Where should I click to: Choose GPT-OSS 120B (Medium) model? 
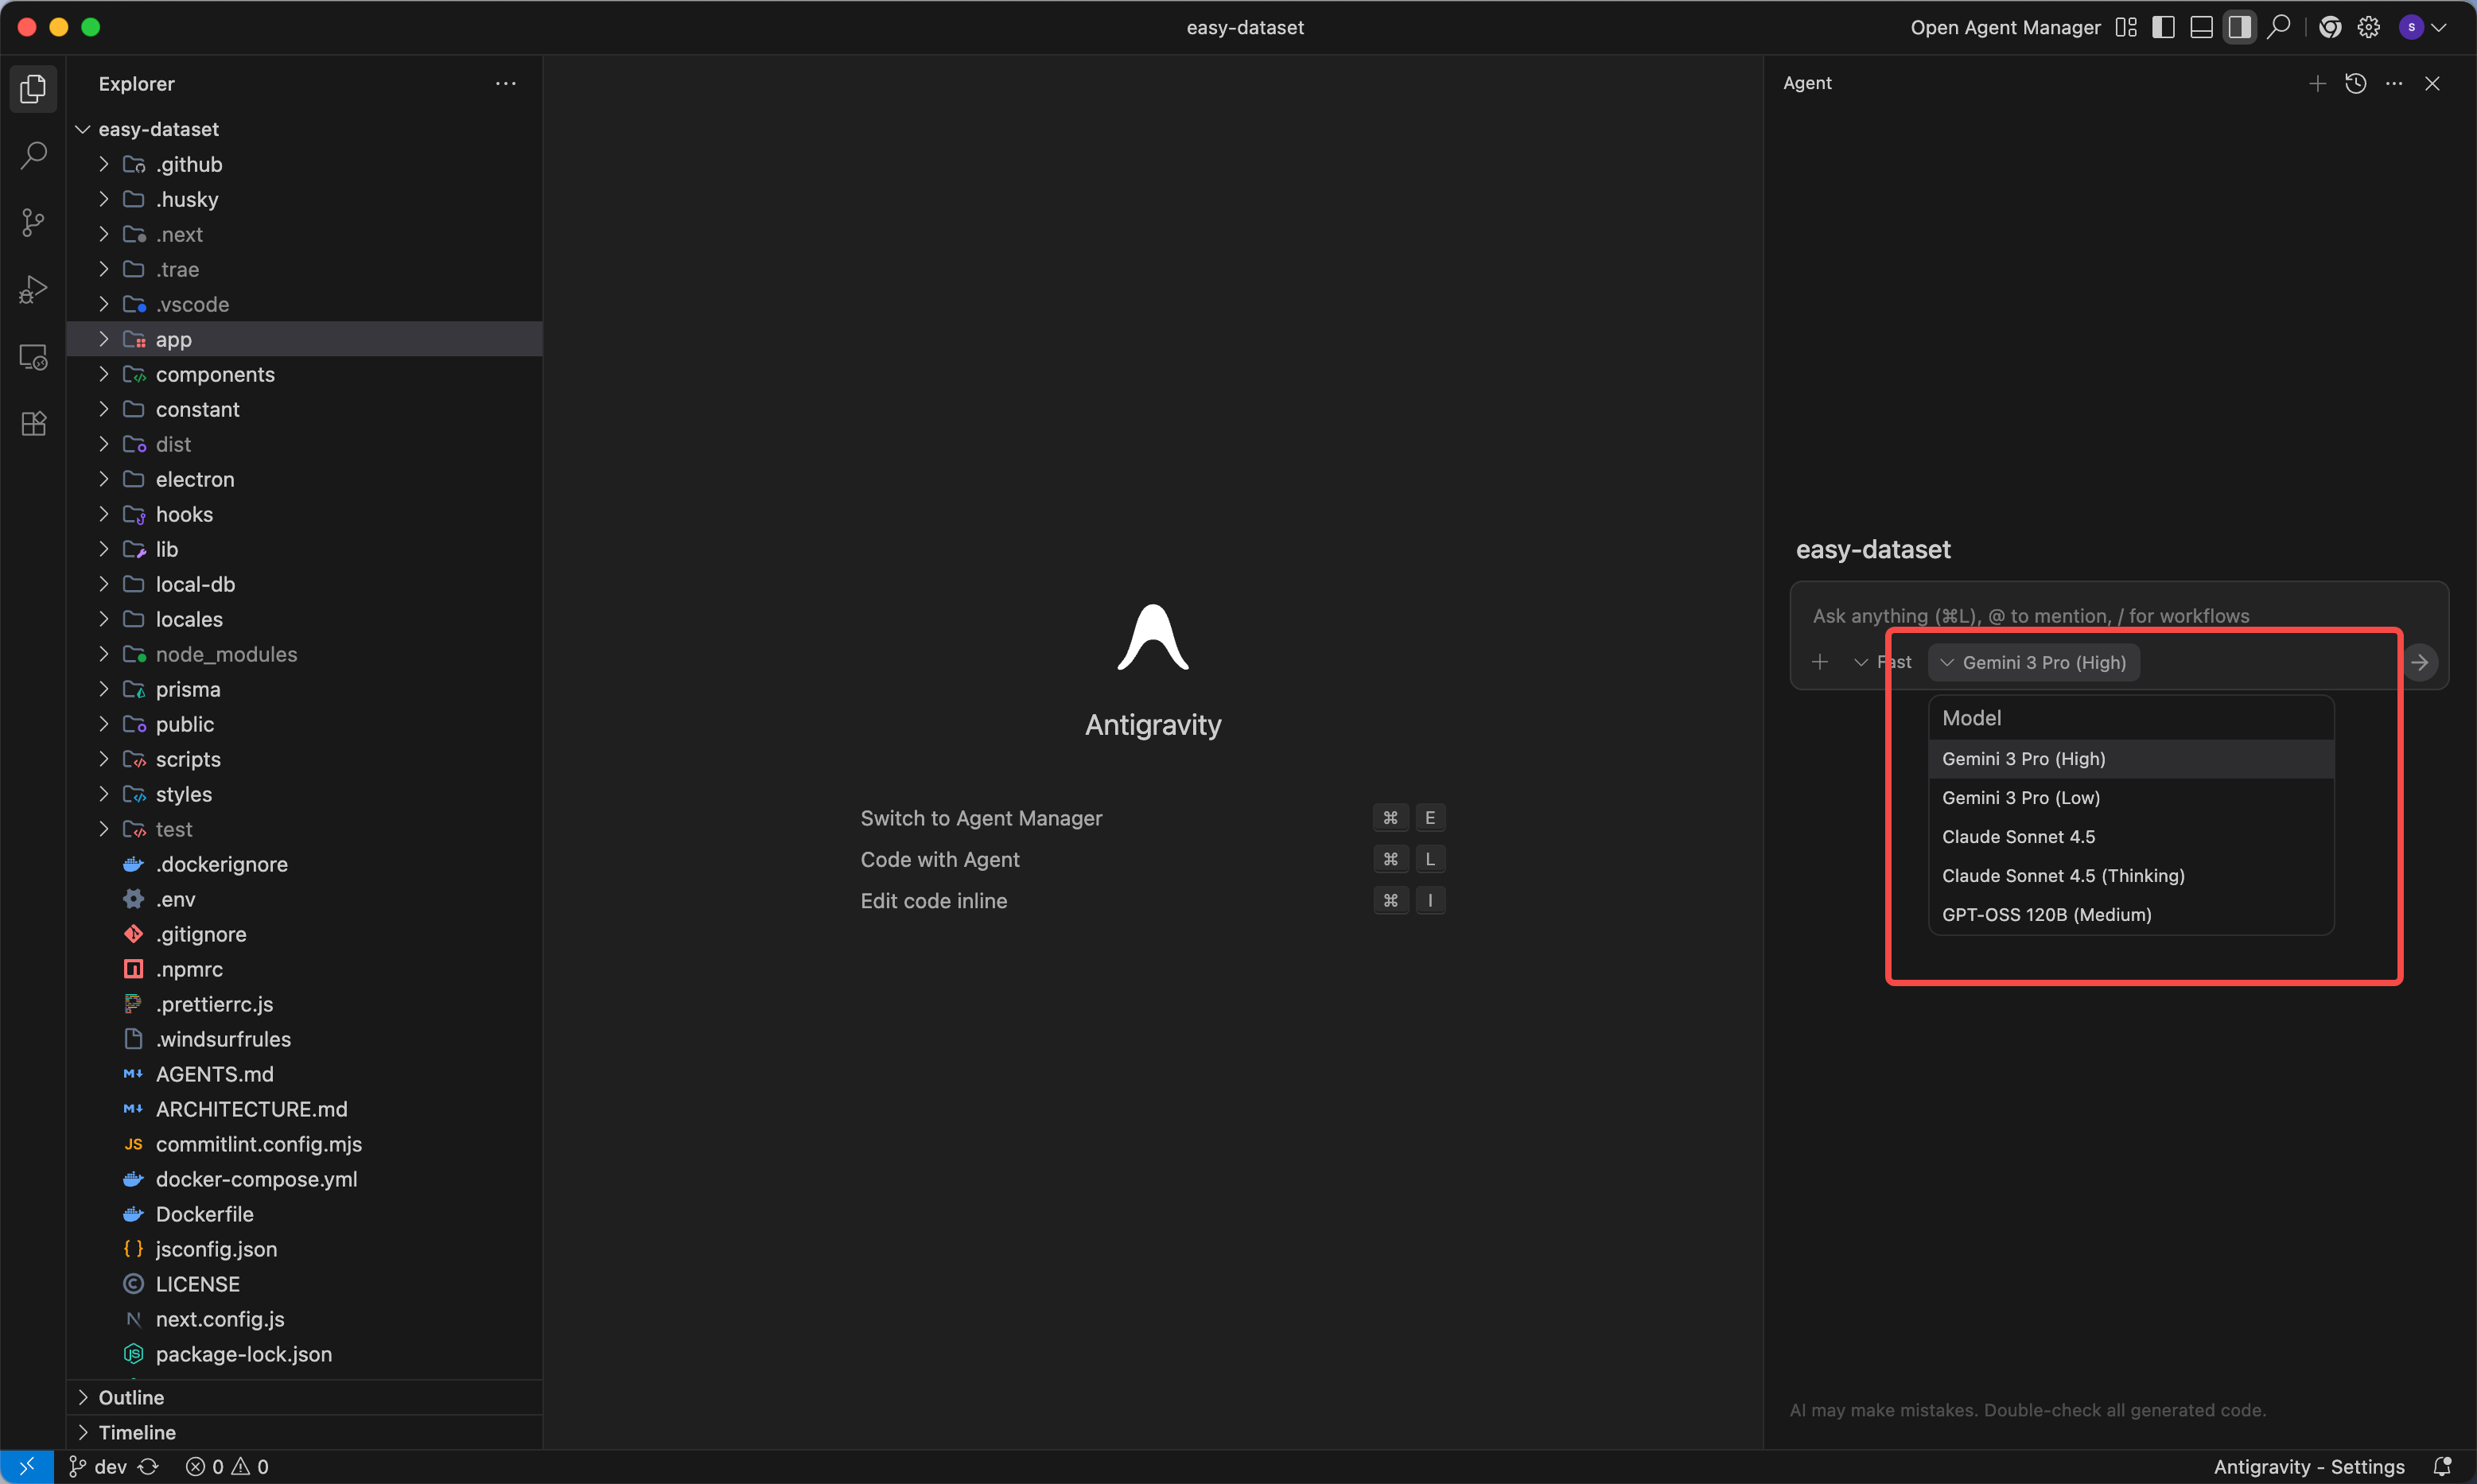[x=2046, y=914]
